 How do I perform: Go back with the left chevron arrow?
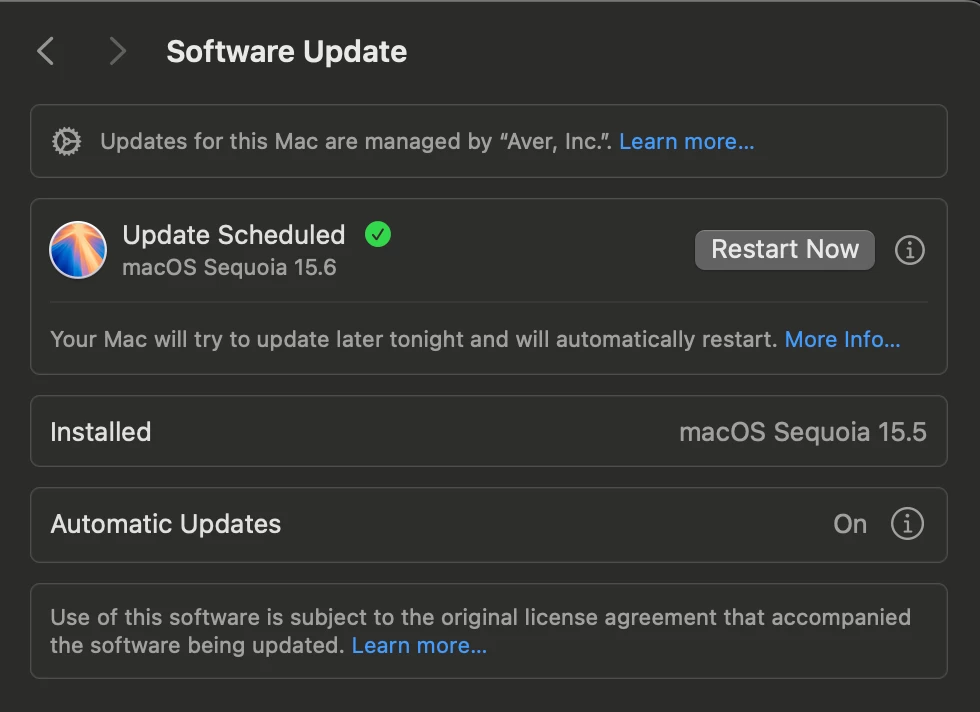[46, 51]
